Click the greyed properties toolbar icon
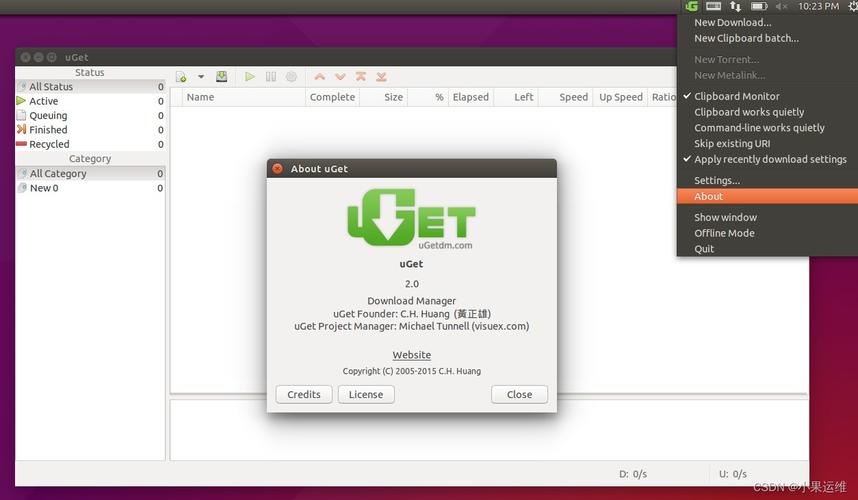This screenshot has height=500, width=858. pyautogui.click(x=291, y=77)
